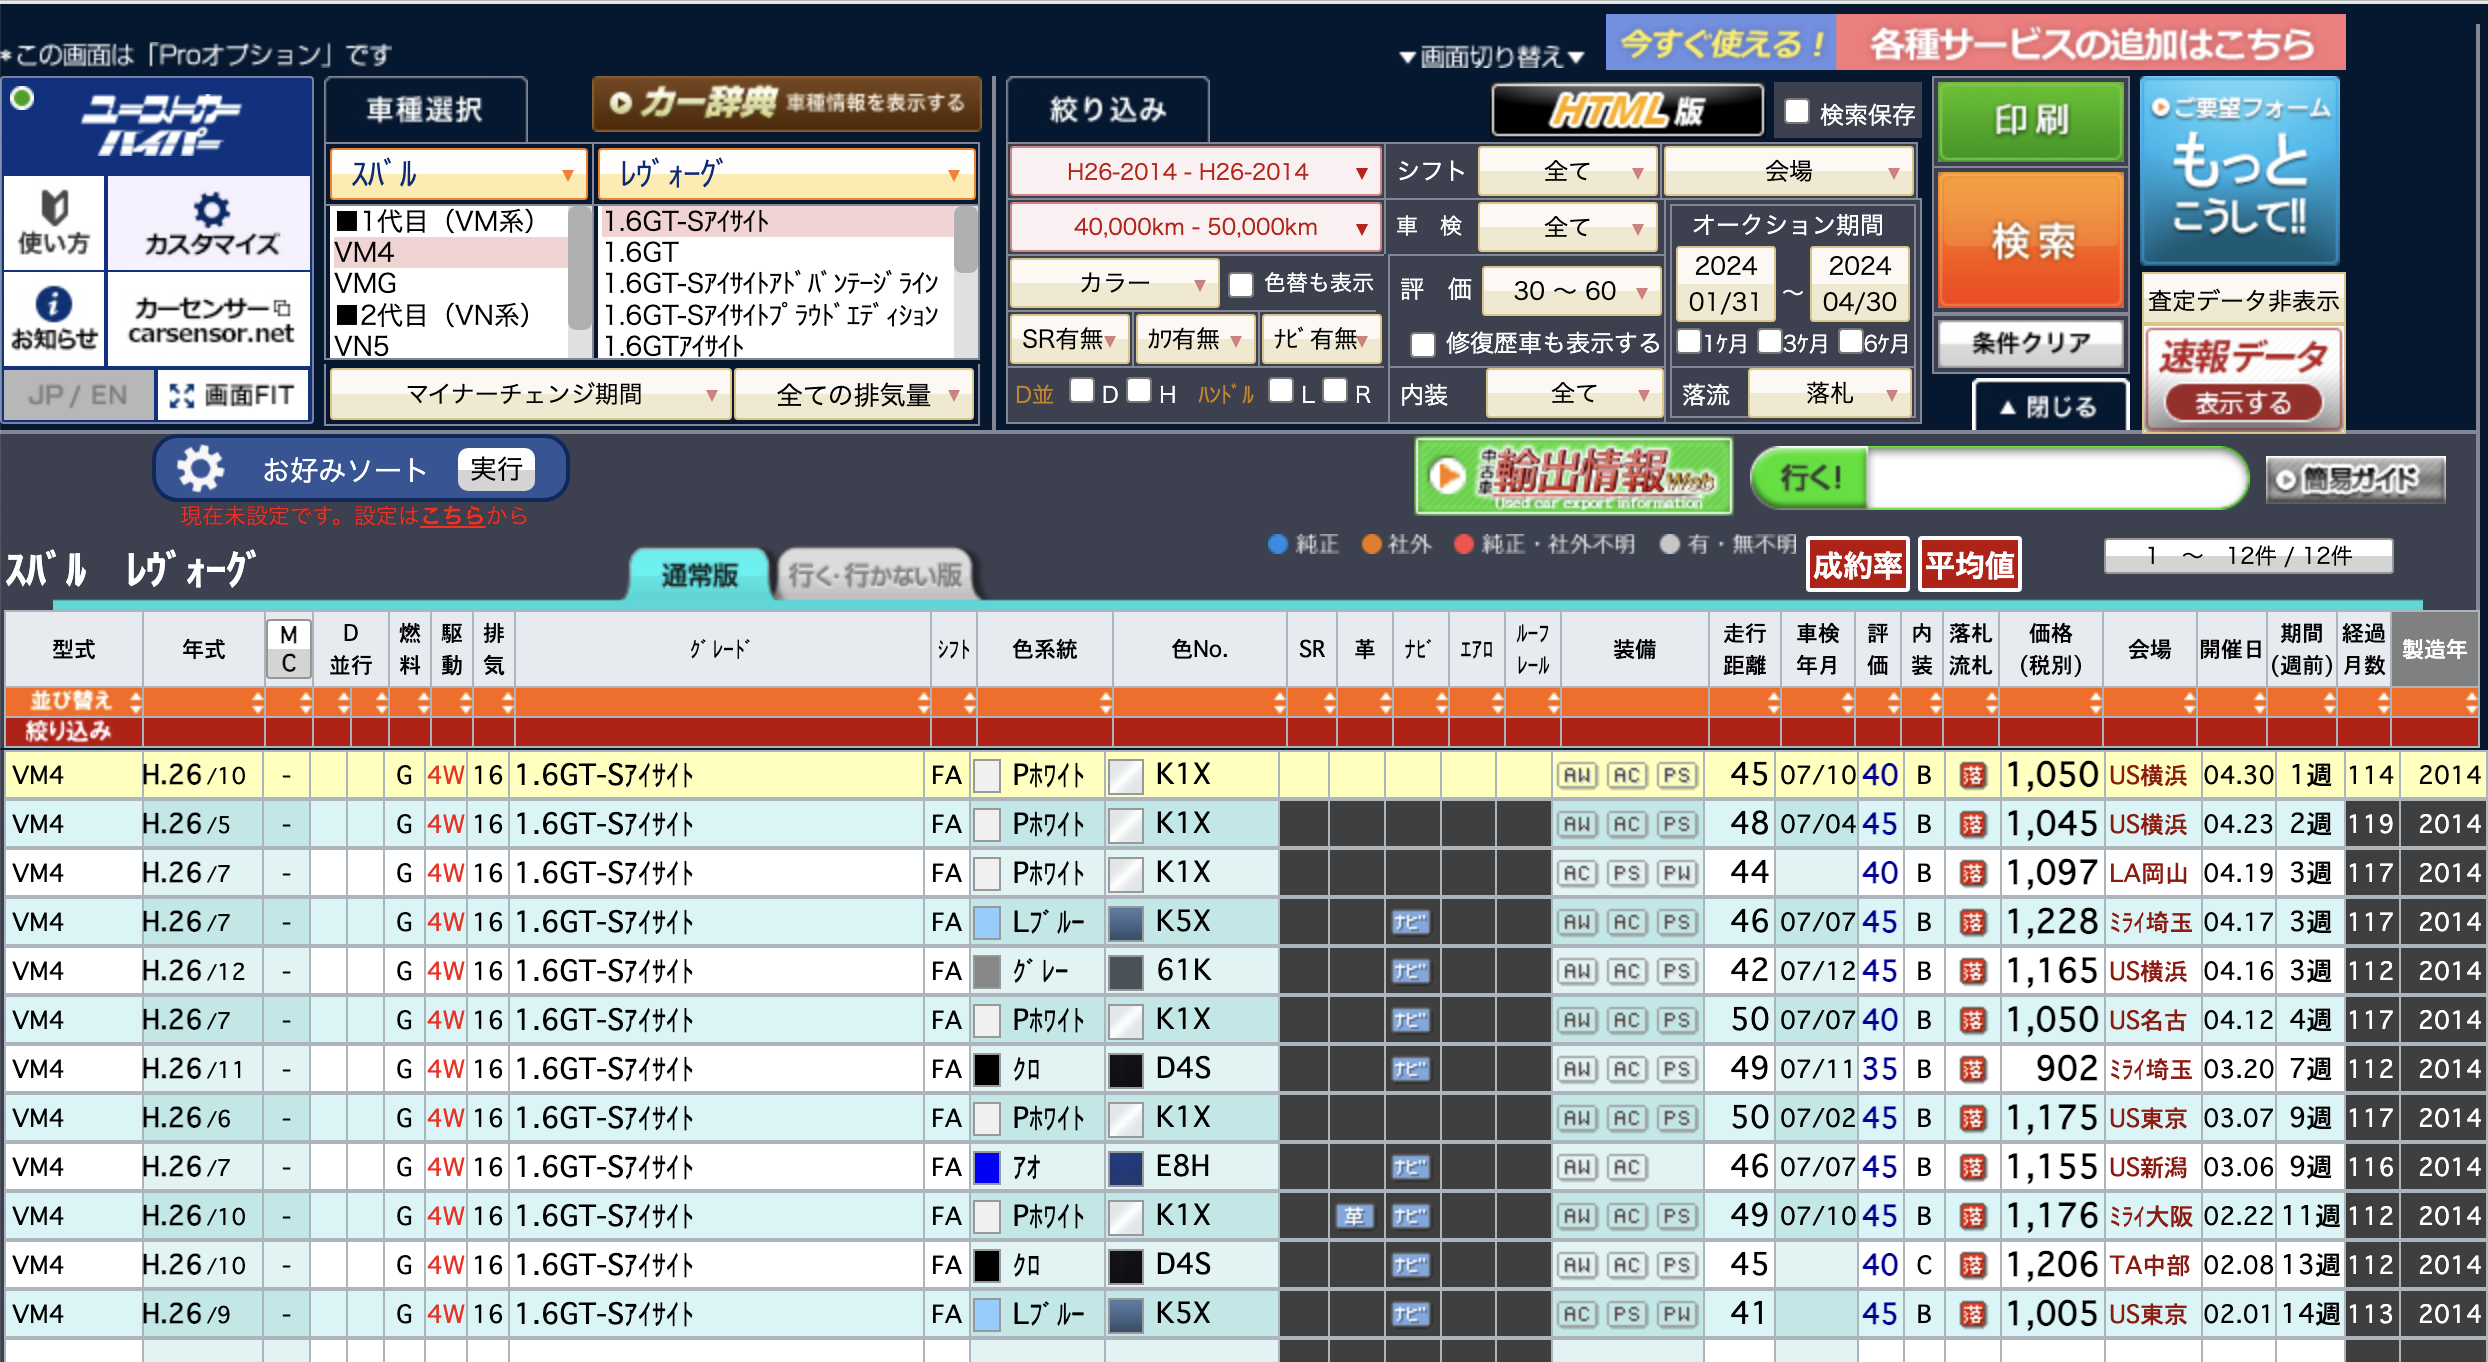The height and width of the screenshot is (1362, 2488).
Task: Click the 2024 01/31 start date field
Action: 1726,283
